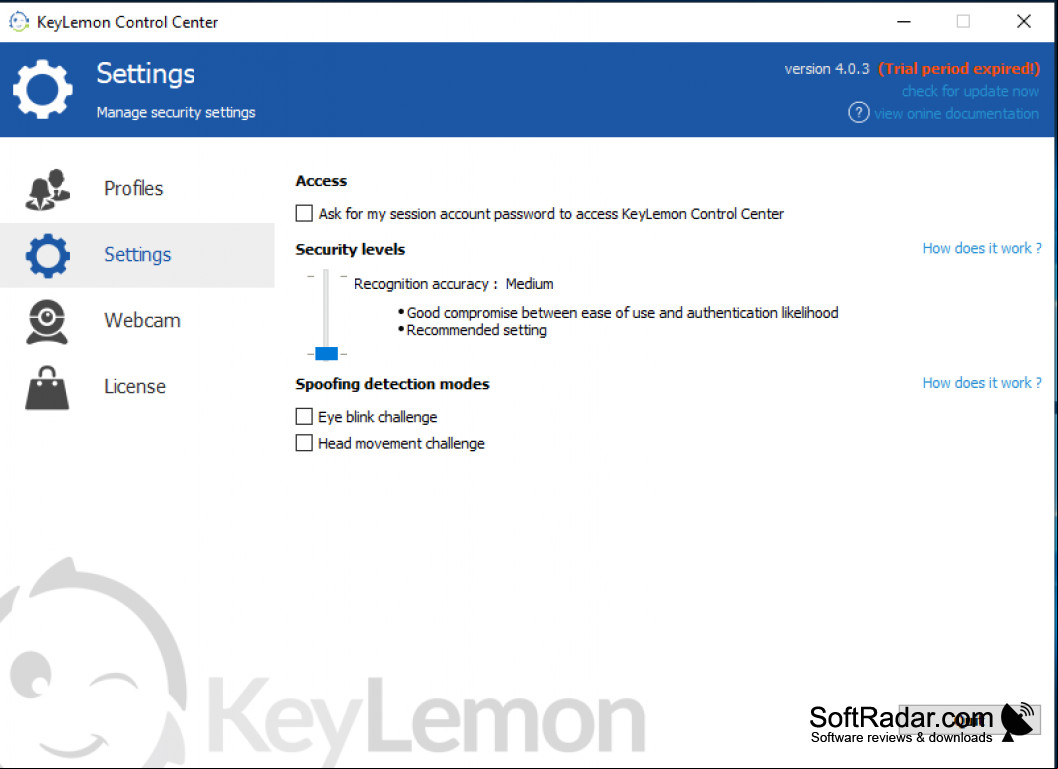Click the question mark help icon
The height and width of the screenshot is (769, 1058).
coord(858,113)
